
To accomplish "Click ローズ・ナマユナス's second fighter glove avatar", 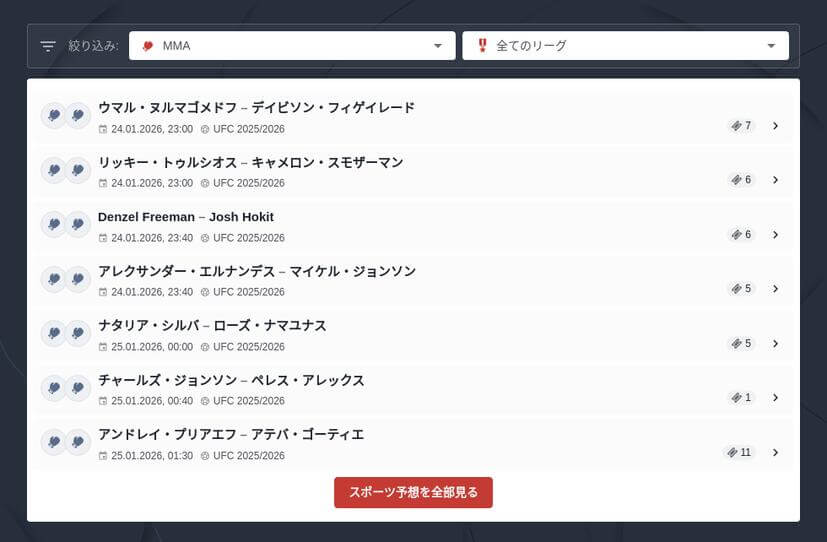I will pyautogui.click(x=78, y=333).
